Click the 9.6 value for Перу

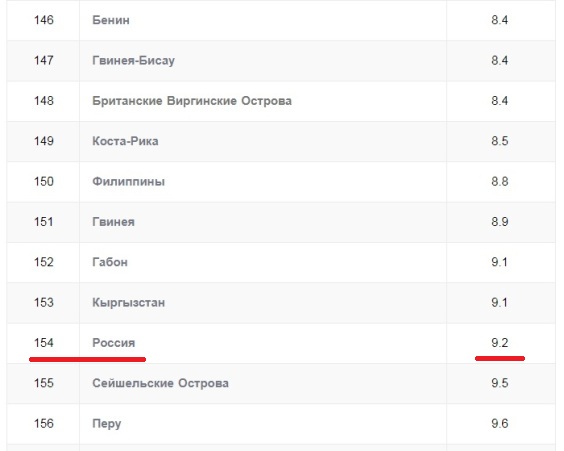[500, 424]
